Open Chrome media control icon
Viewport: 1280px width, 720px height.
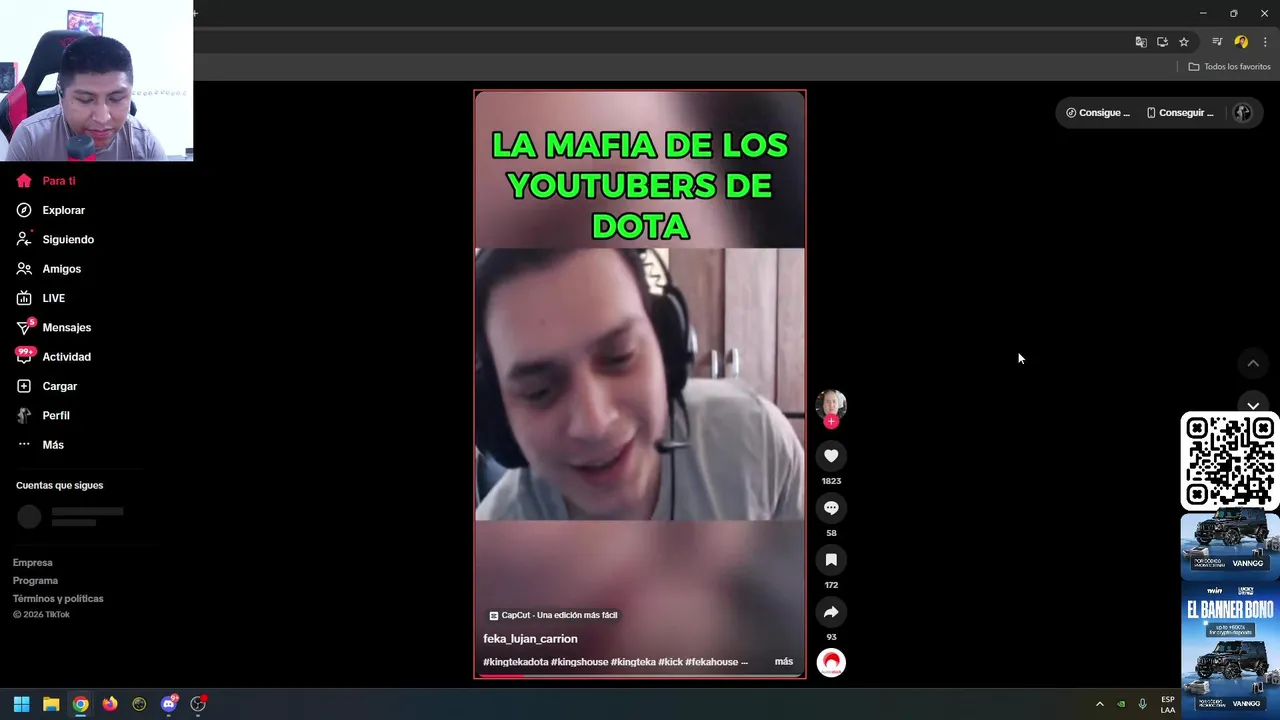click(1217, 42)
